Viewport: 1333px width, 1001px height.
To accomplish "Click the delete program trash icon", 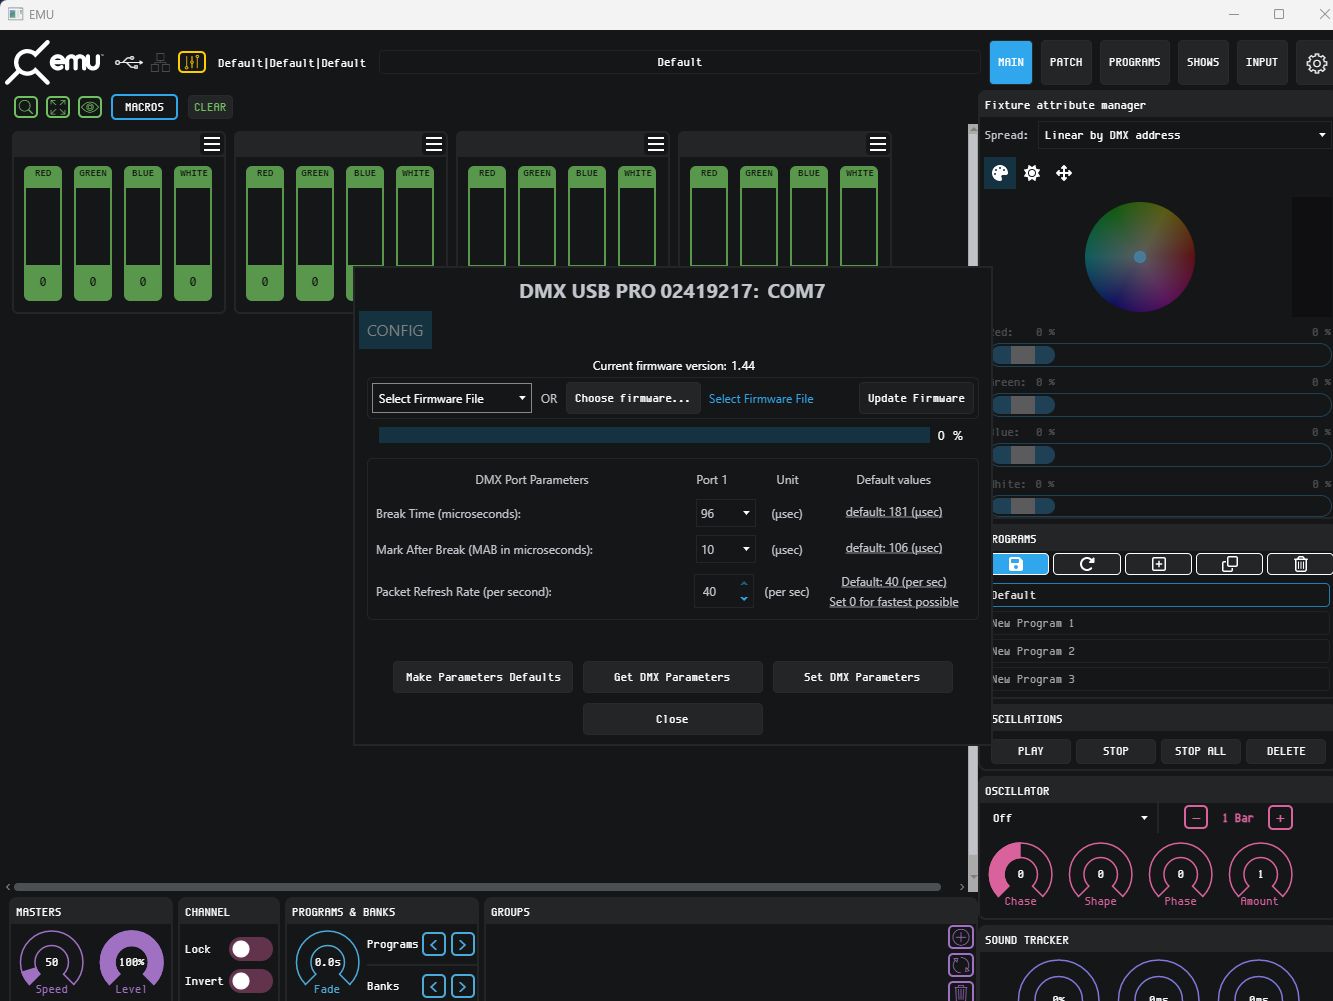I will [1300, 564].
